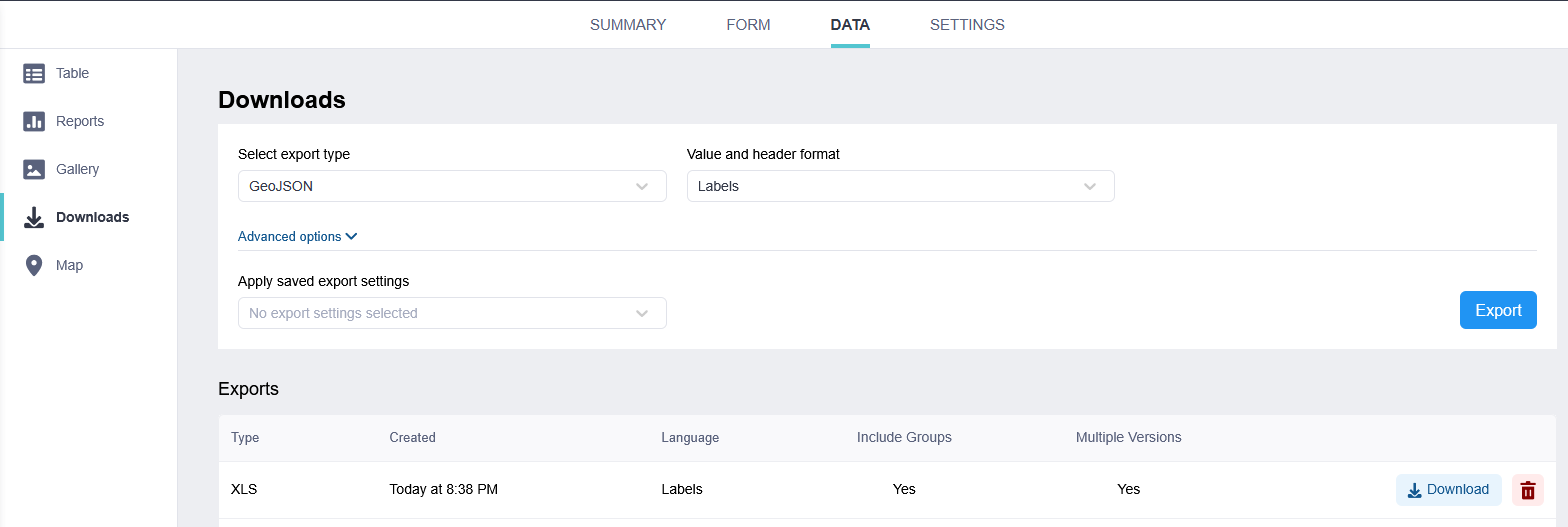Click the blue Export button

[1497, 310]
